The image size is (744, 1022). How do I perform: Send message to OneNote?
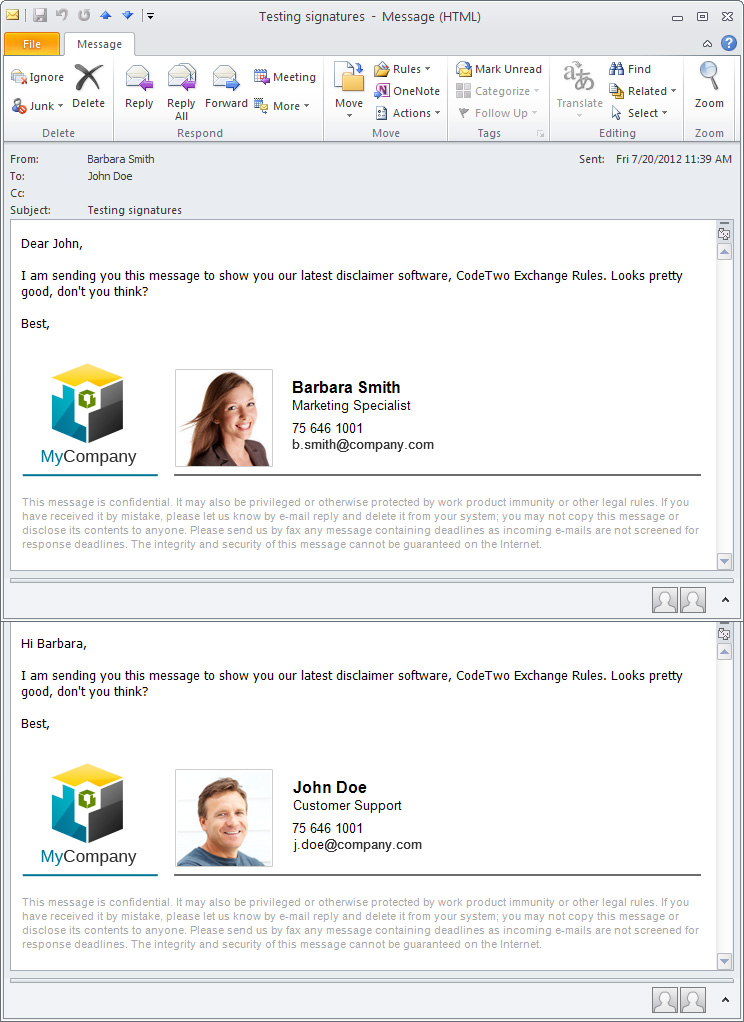click(407, 91)
